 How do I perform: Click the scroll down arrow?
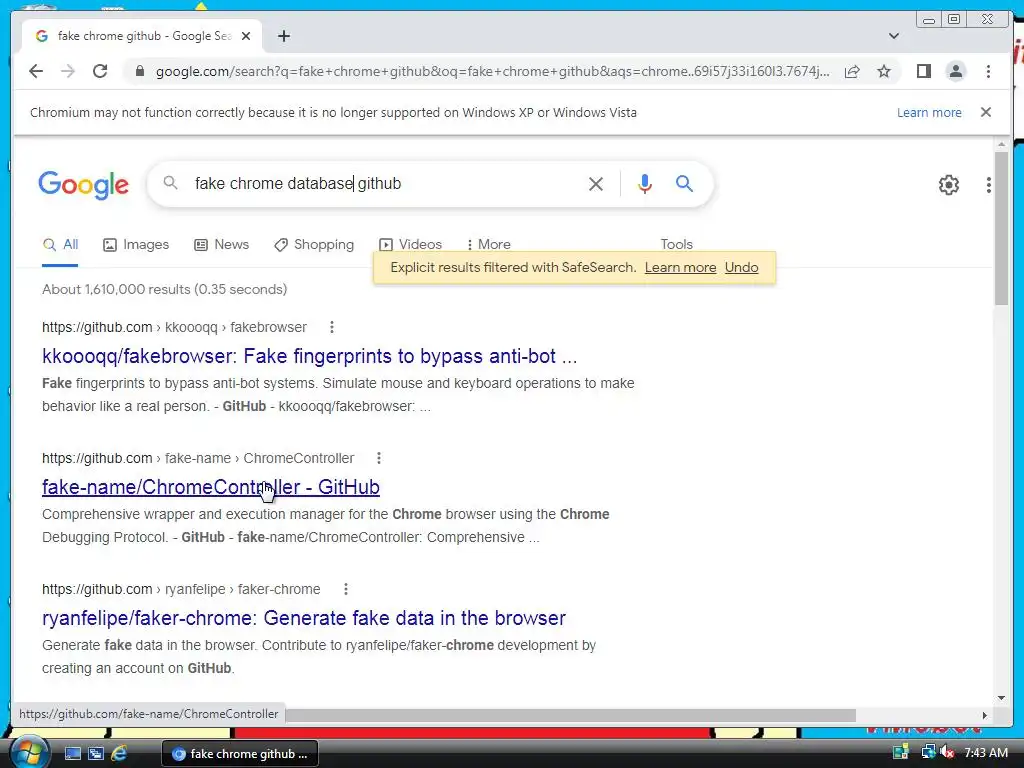1001,698
